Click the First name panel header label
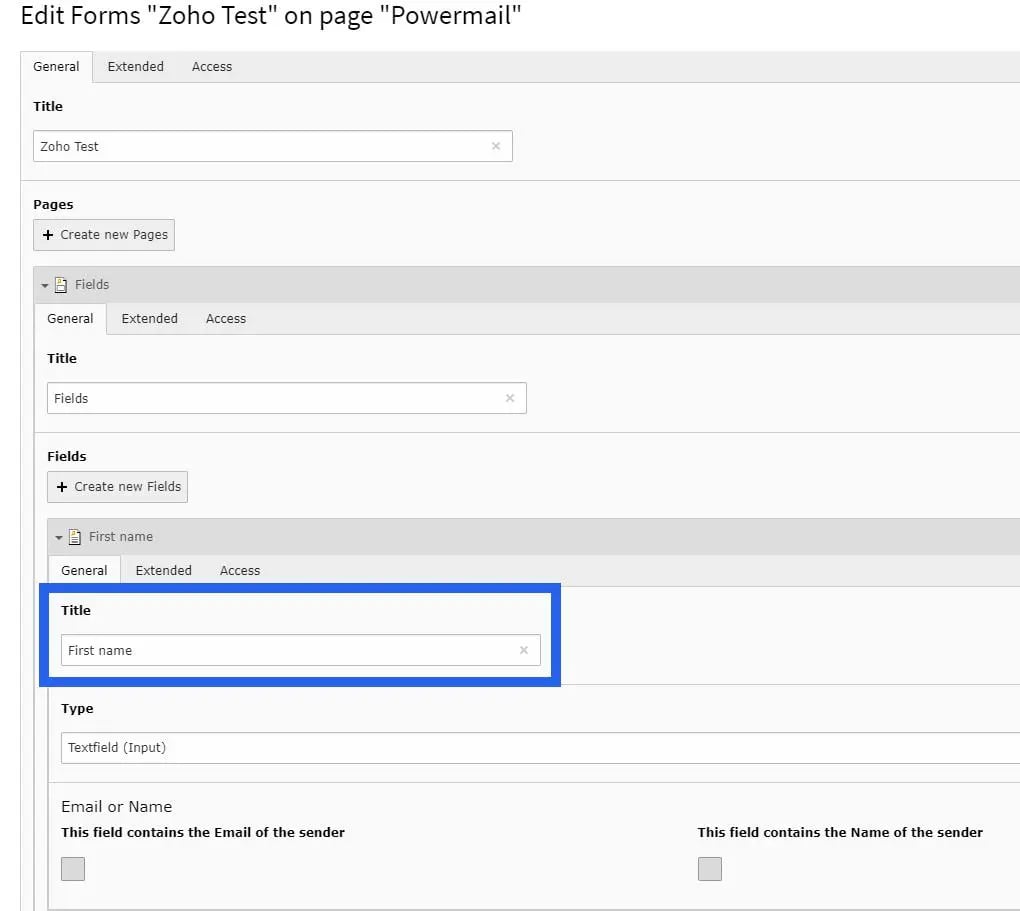Screen dimensions: 1020x911 point(121,537)
